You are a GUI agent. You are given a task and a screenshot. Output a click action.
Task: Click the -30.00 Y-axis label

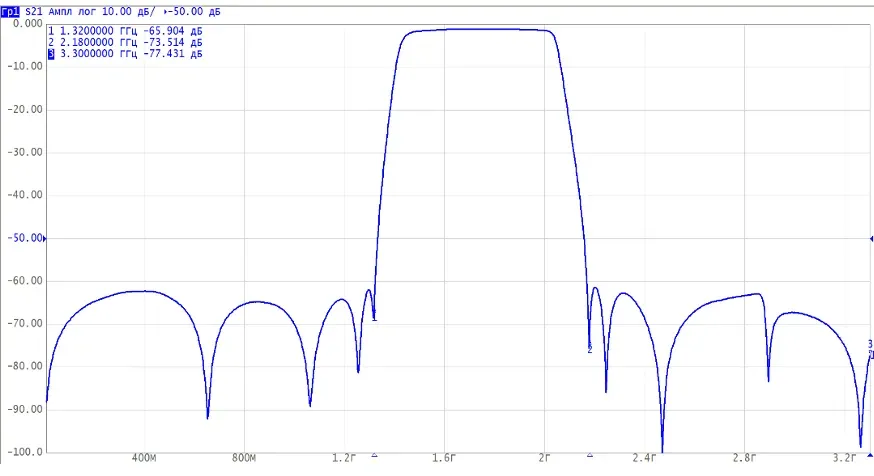(25, 152)
